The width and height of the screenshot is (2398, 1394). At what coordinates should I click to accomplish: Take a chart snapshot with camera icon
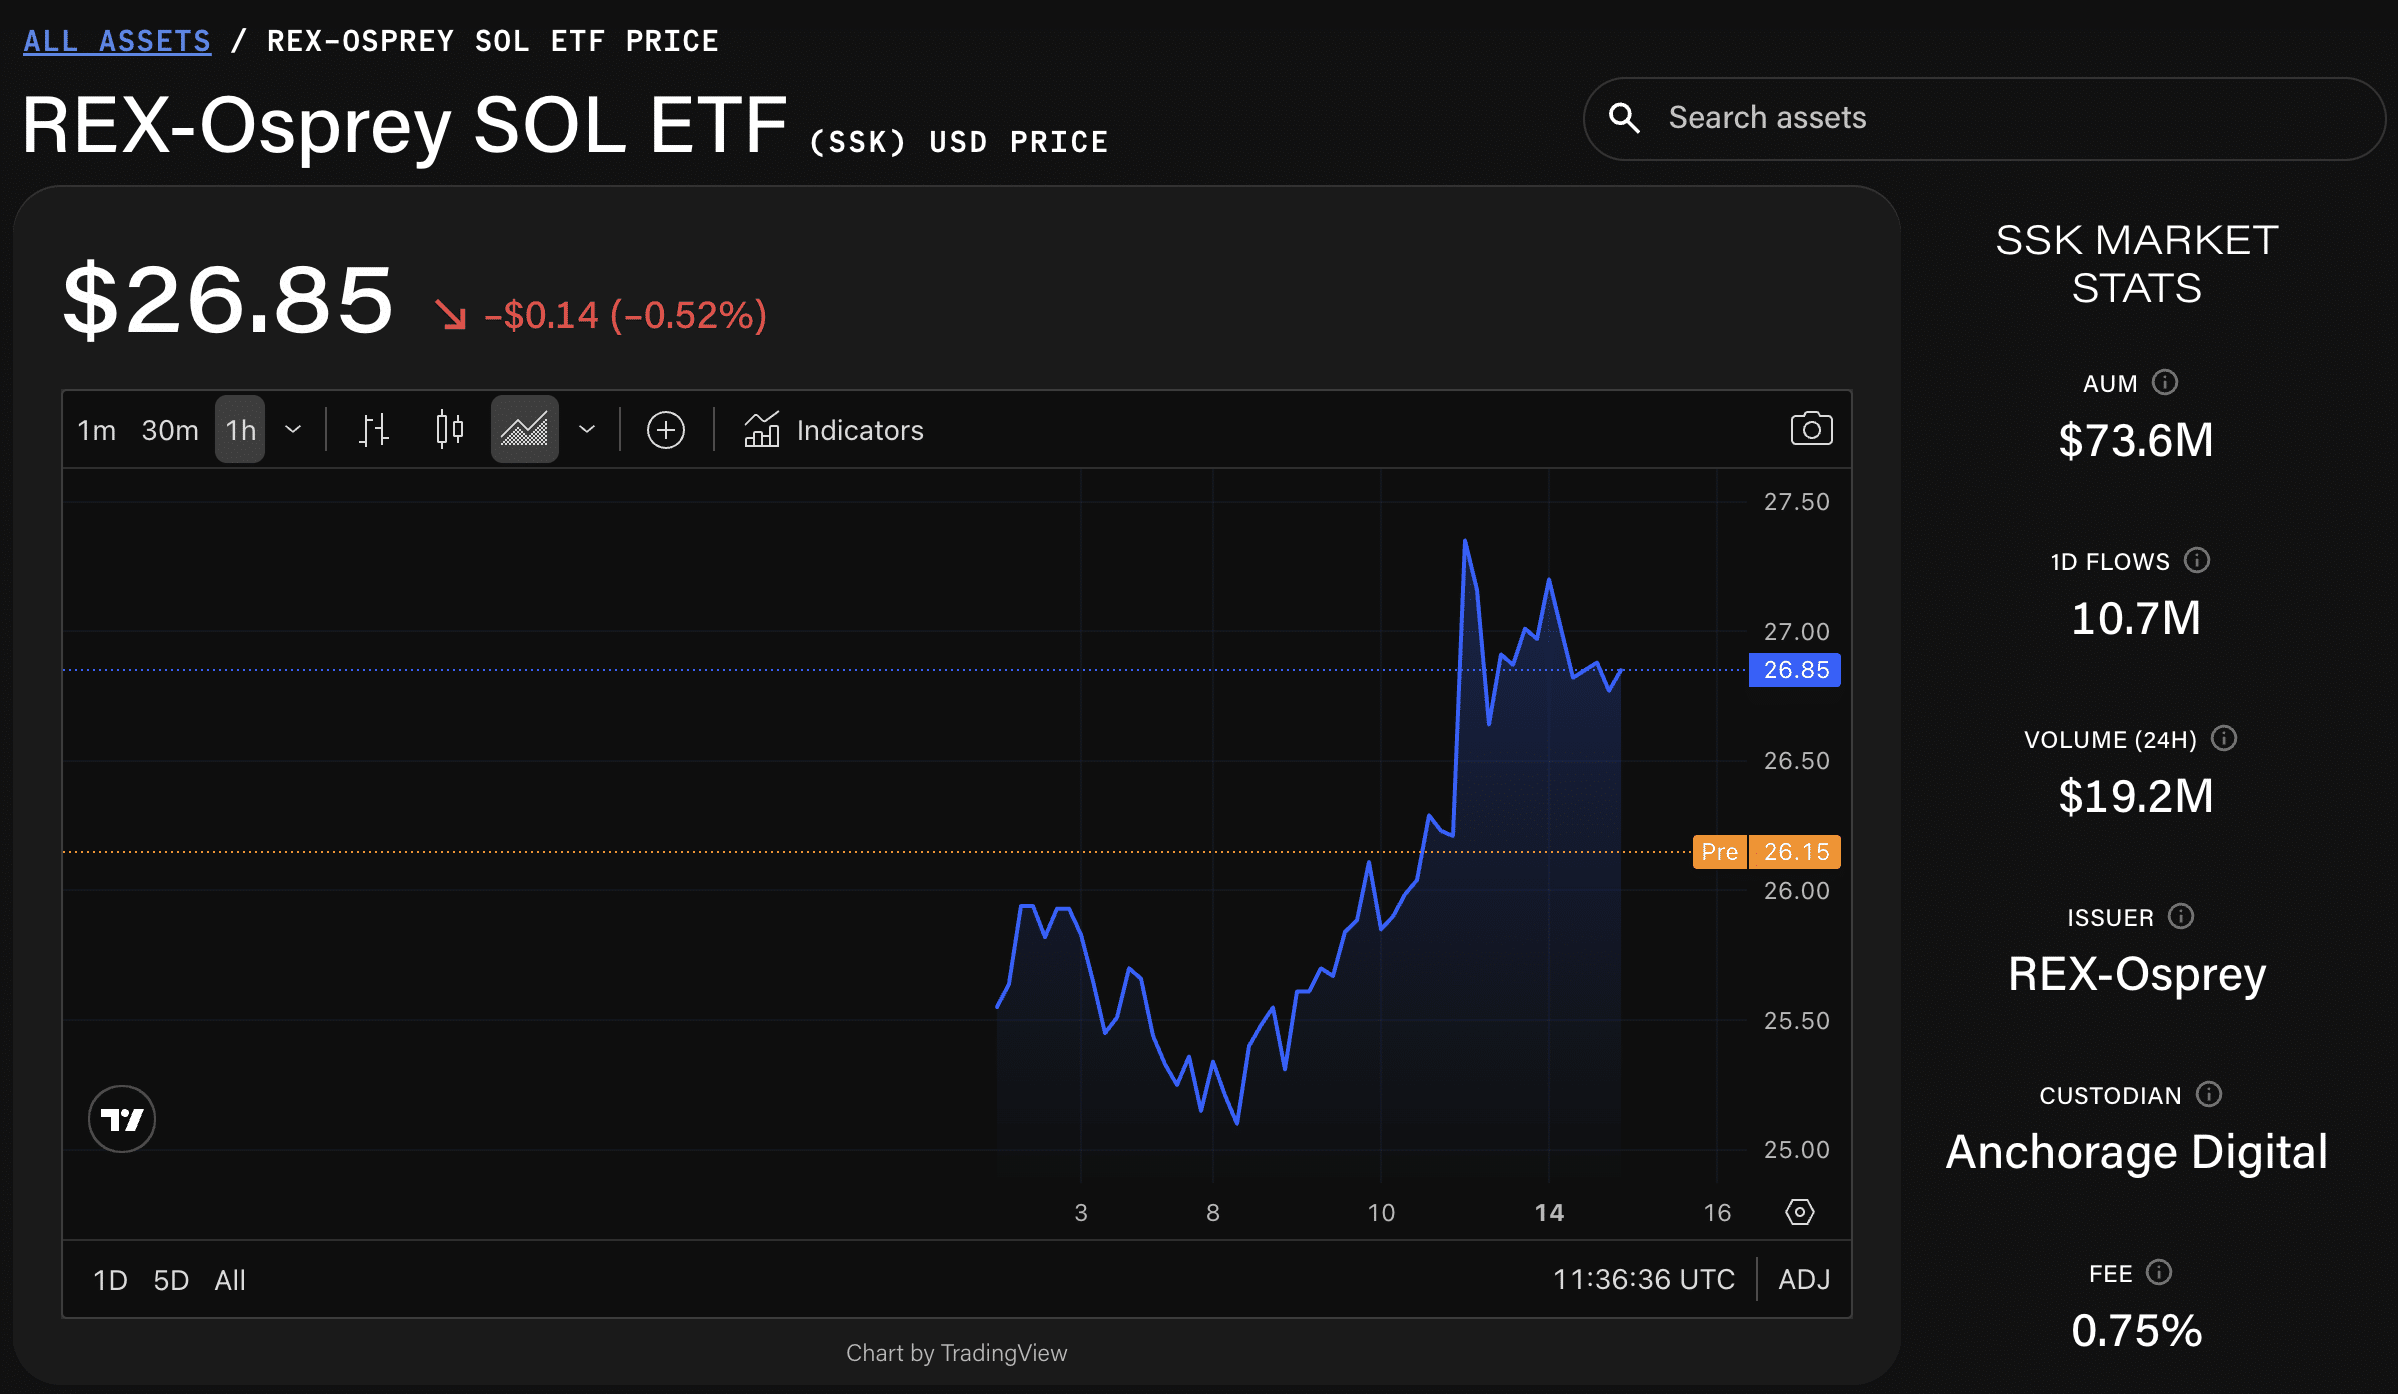pos(1811,430)
